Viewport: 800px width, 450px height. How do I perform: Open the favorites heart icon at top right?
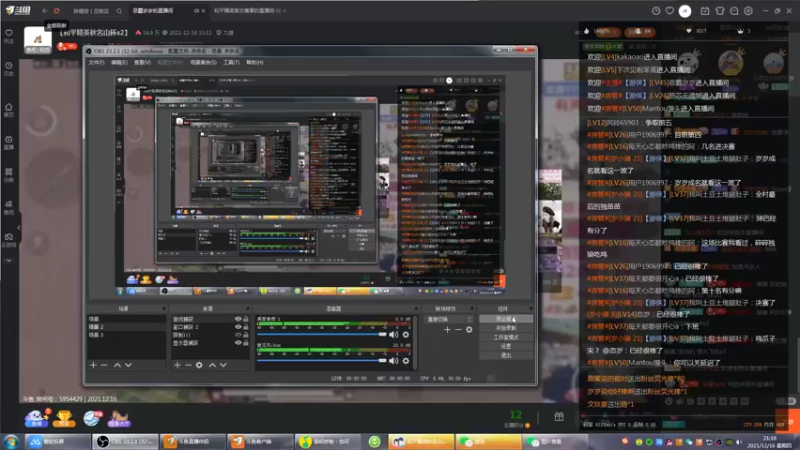tap(670, 11)
